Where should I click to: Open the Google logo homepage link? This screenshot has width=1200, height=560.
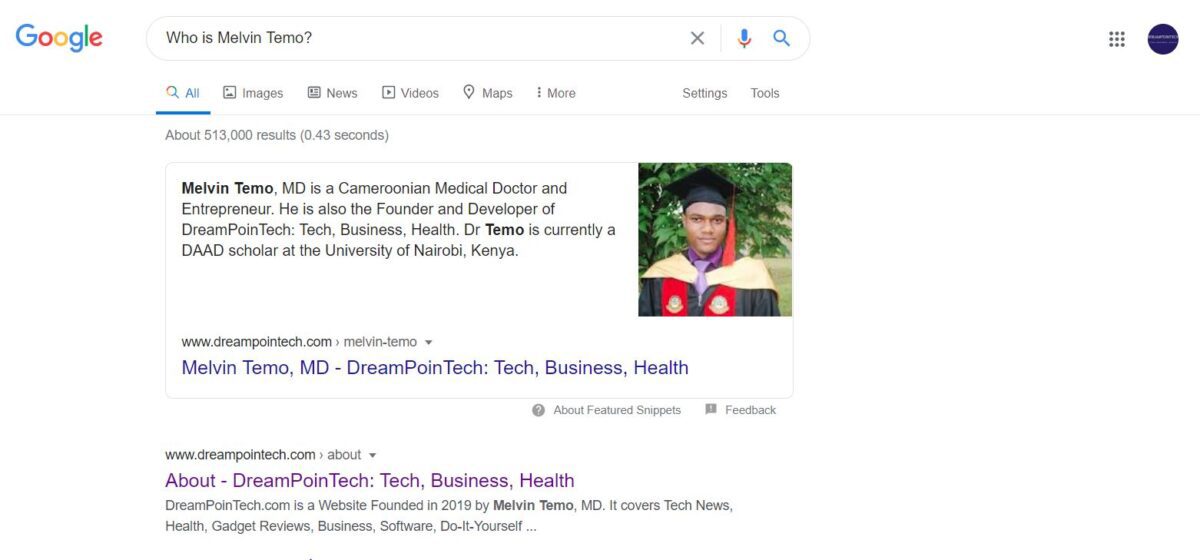point(59,38)
